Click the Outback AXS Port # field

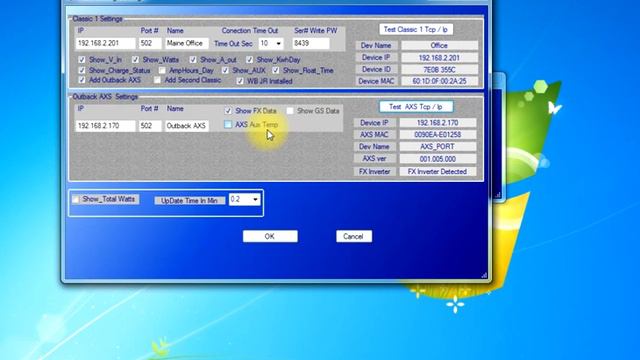[150, 126]
